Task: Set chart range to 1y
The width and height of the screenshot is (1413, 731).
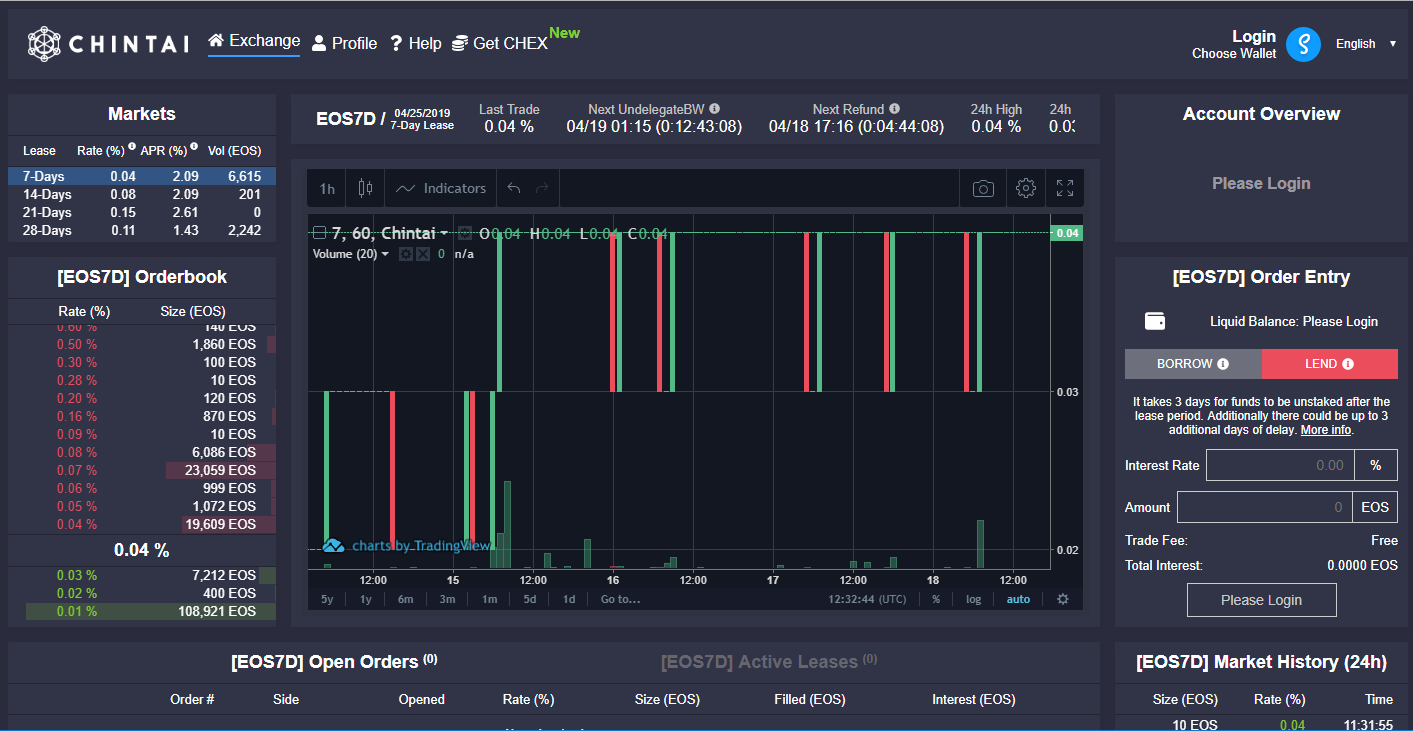Action: click(366, 599)
